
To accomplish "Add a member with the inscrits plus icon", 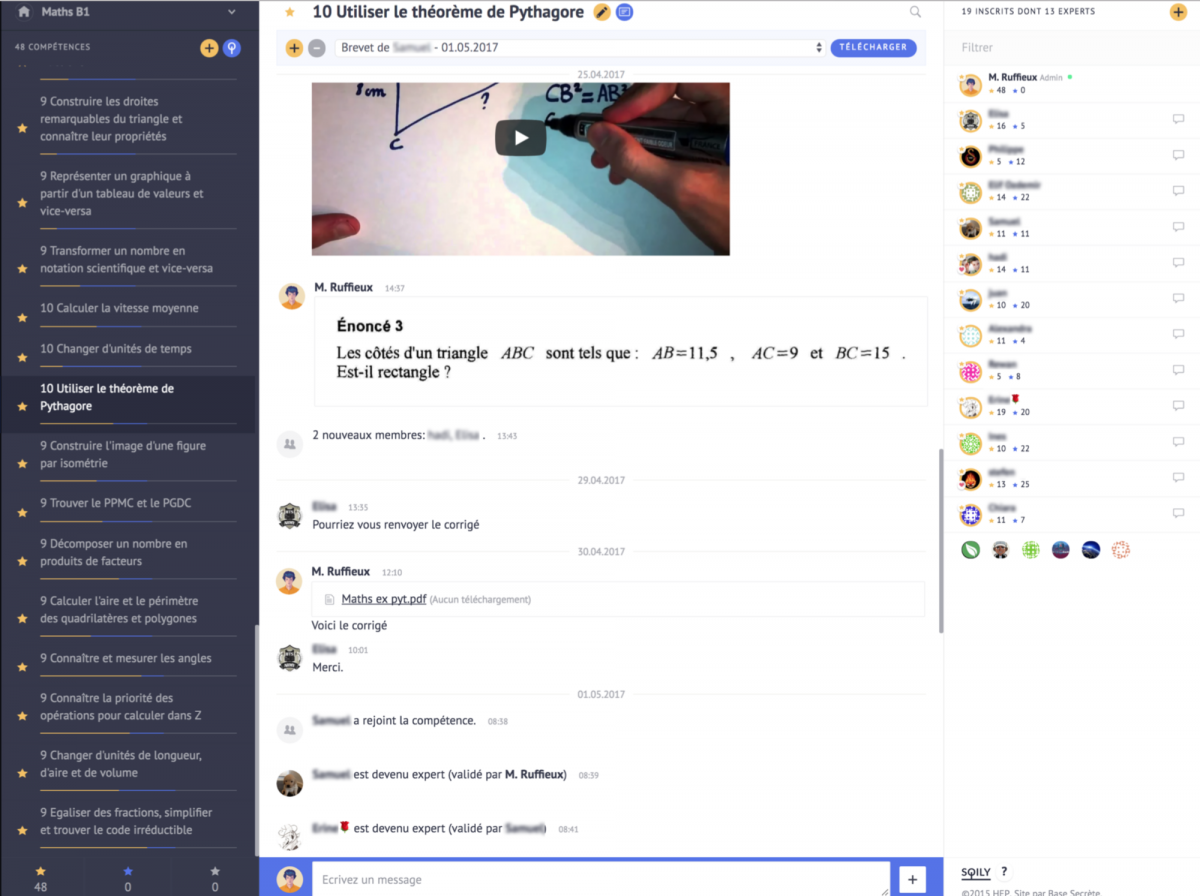I will pos(1178,12).
